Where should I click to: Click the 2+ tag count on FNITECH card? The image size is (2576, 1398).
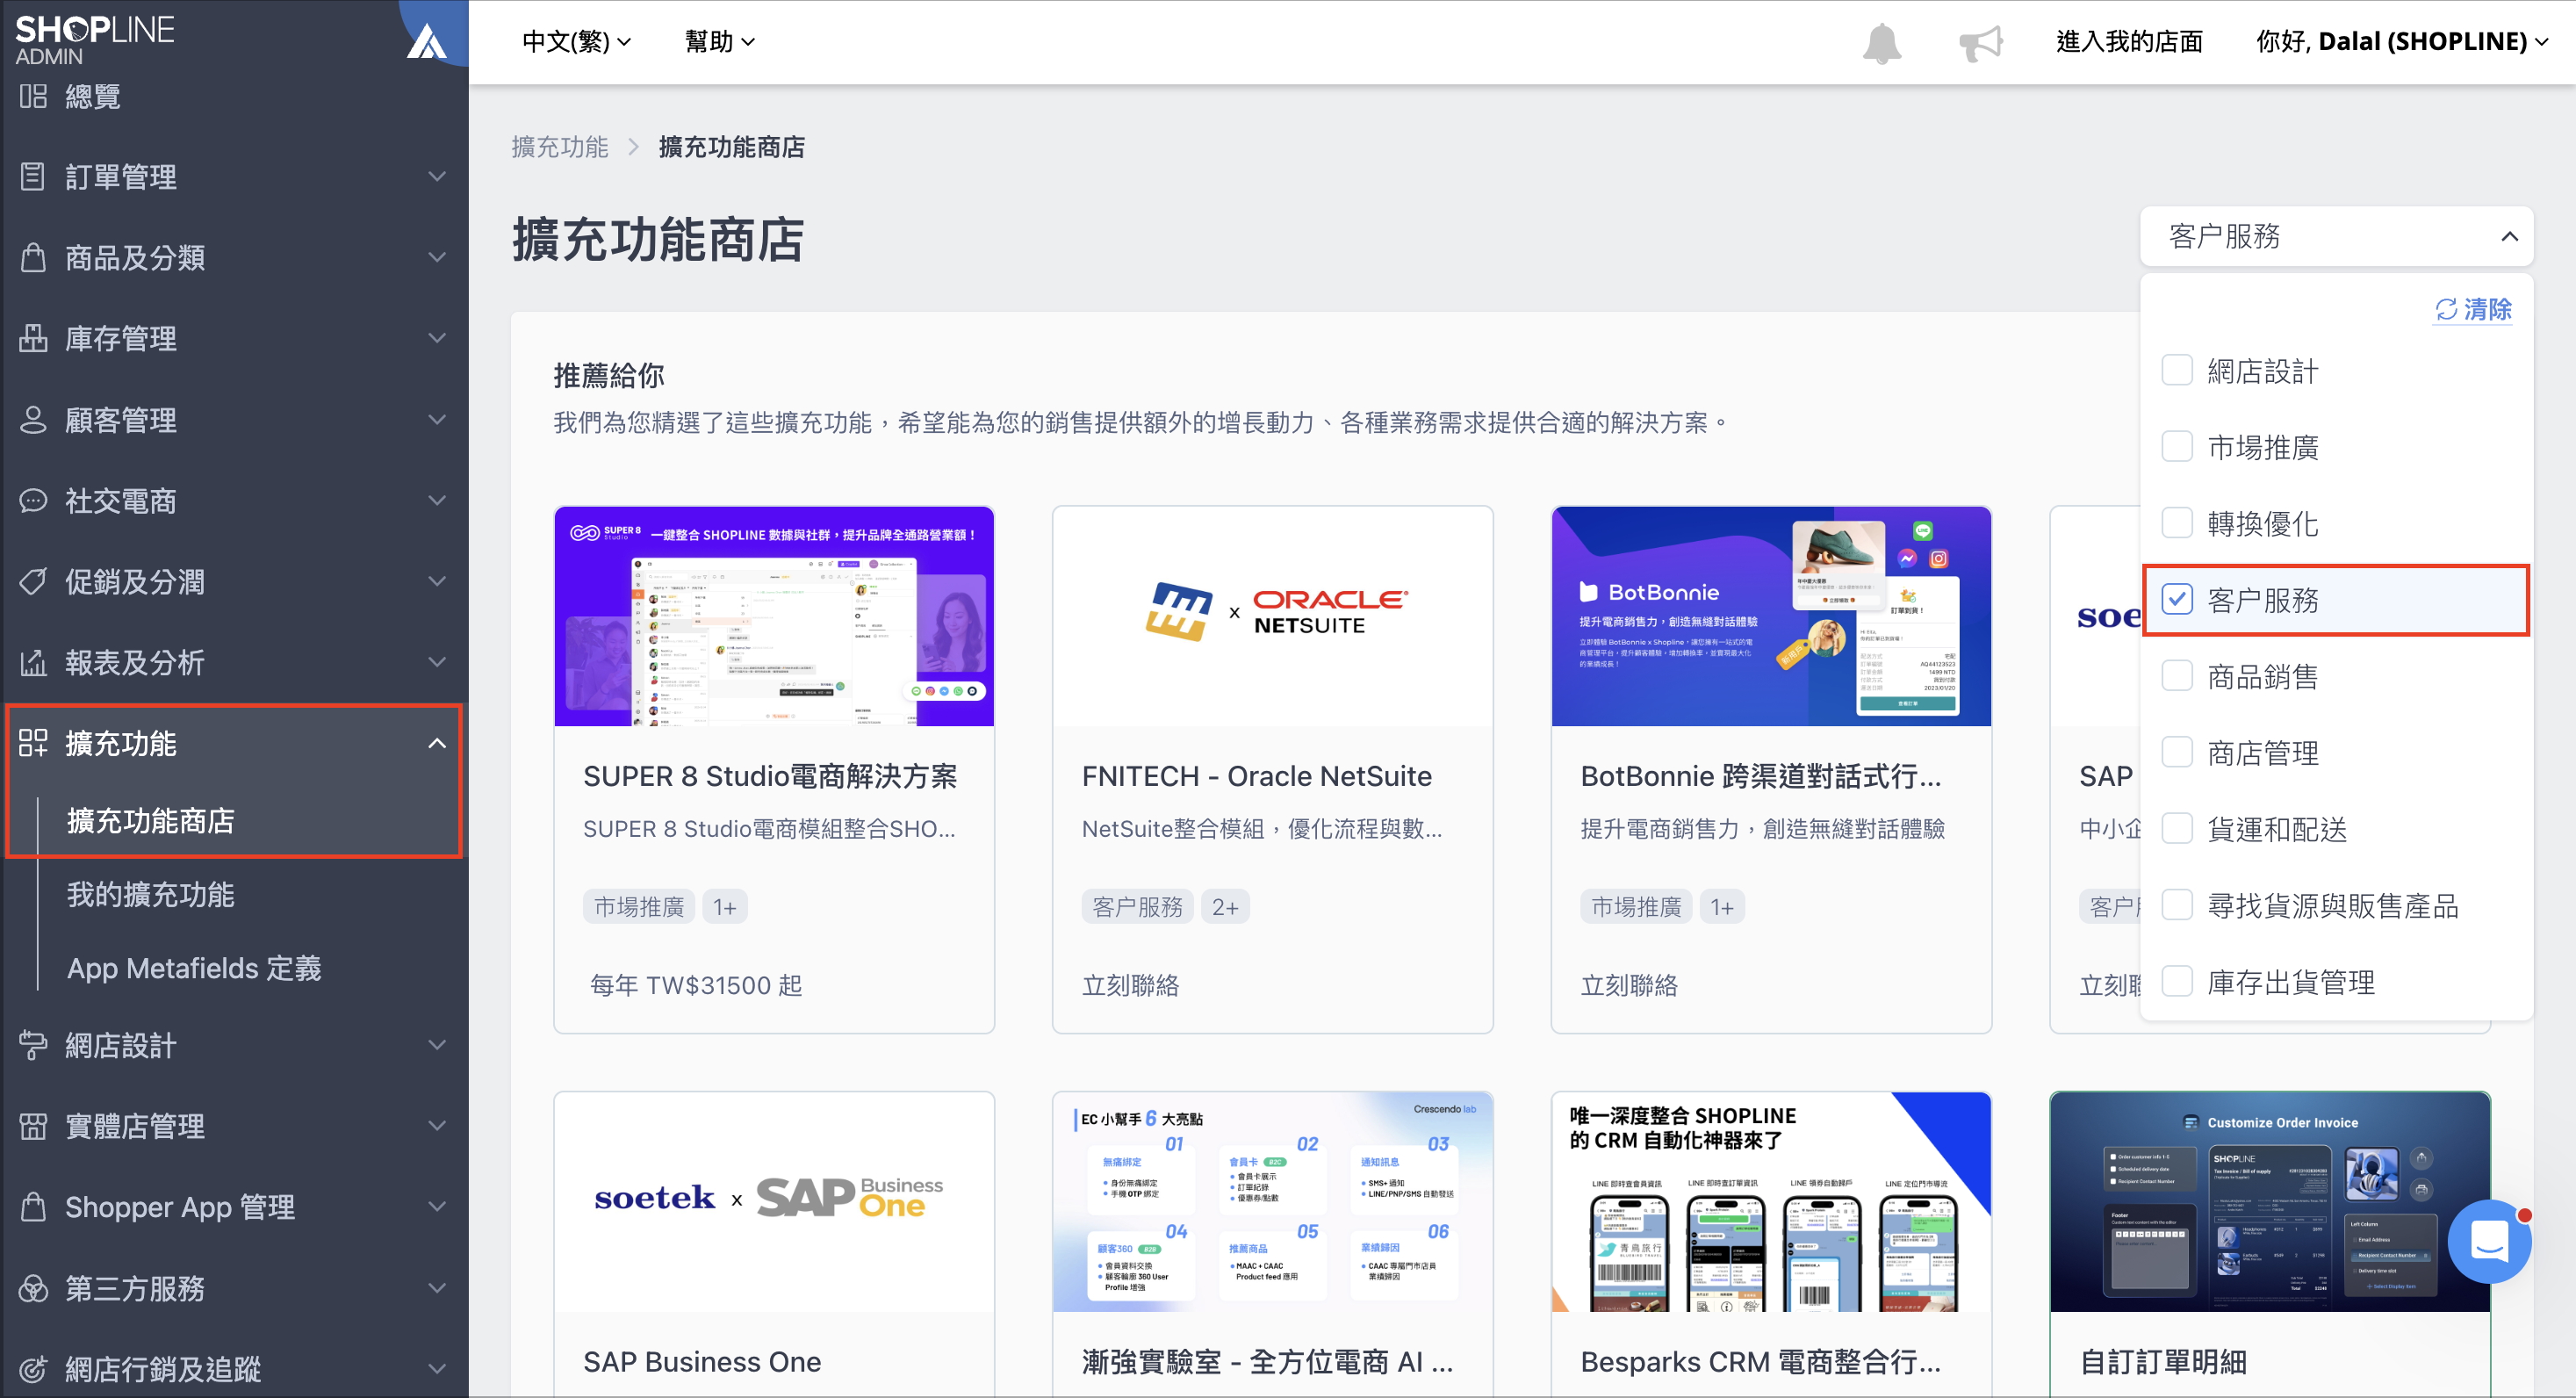point(1225,907)
